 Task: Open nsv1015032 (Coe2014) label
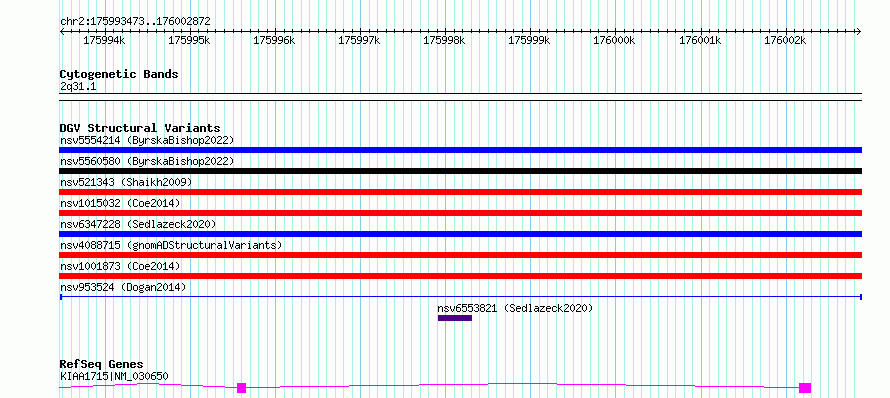coord(120,203)
